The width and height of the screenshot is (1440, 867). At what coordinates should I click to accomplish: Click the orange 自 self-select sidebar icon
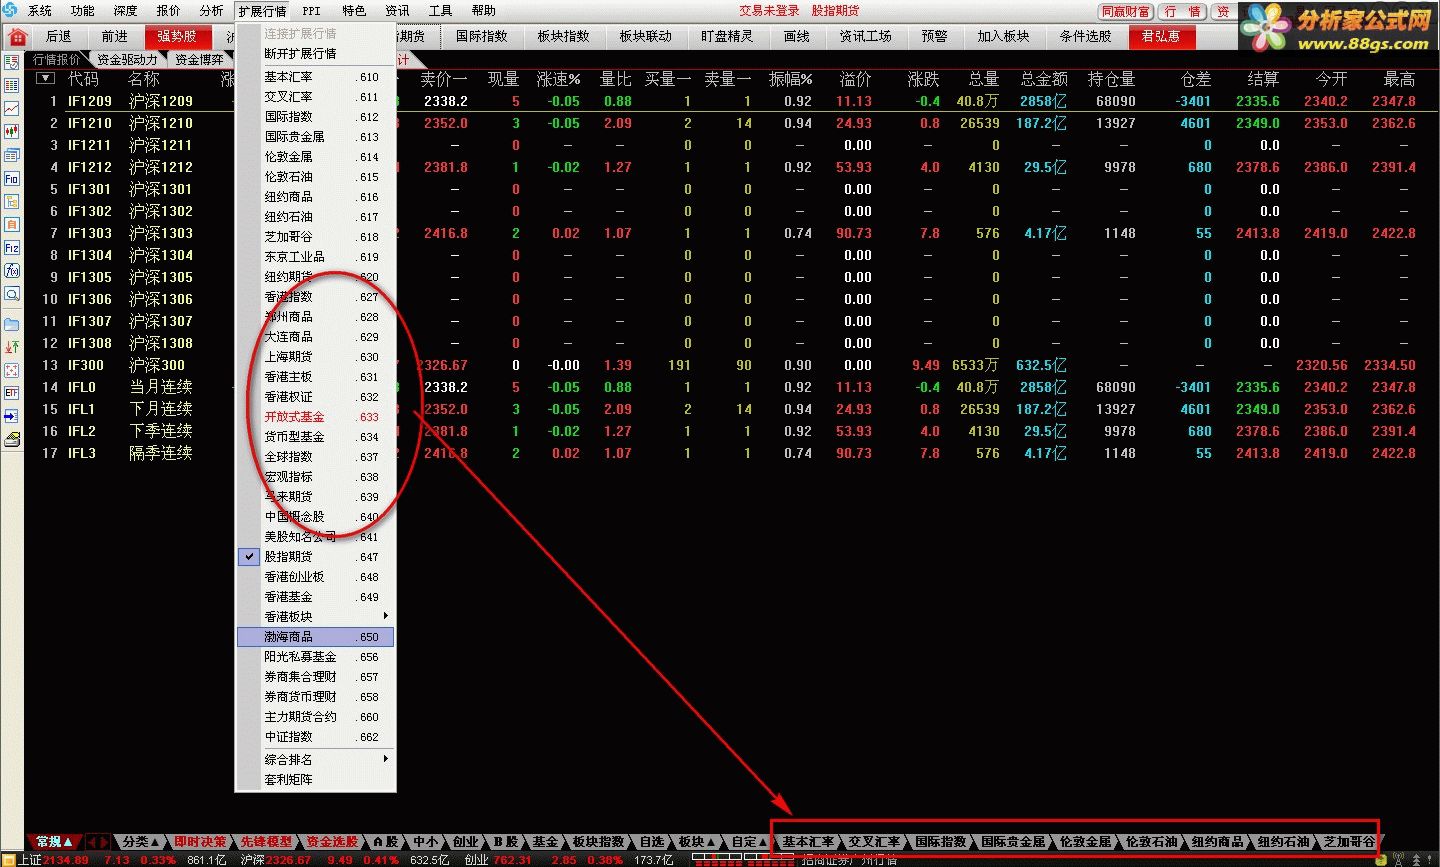[12, 225]
